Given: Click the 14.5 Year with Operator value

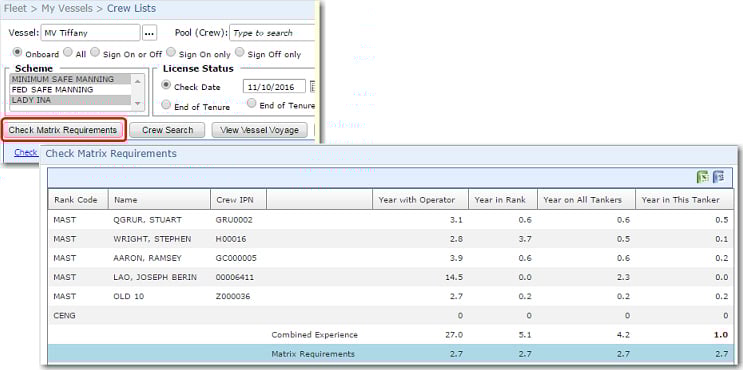Looking at the screenshot, I should pos(454,277).
